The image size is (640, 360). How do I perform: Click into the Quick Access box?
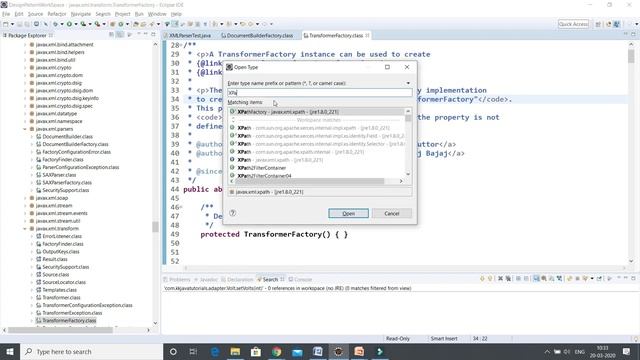click(573, 24)
